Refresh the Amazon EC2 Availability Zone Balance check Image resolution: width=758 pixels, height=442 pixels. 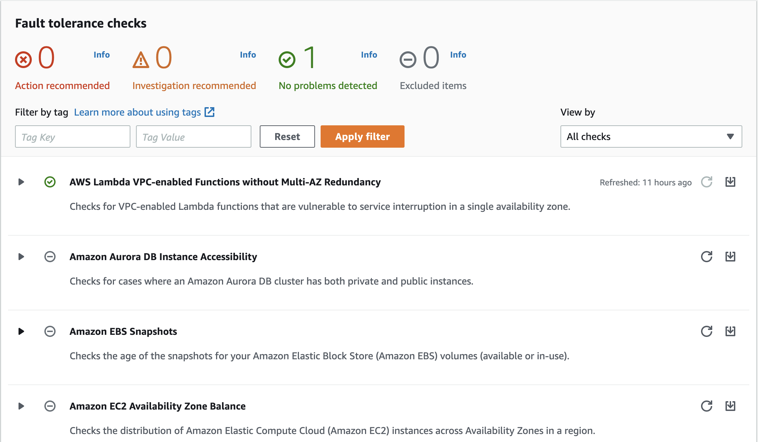click(706, 406)
